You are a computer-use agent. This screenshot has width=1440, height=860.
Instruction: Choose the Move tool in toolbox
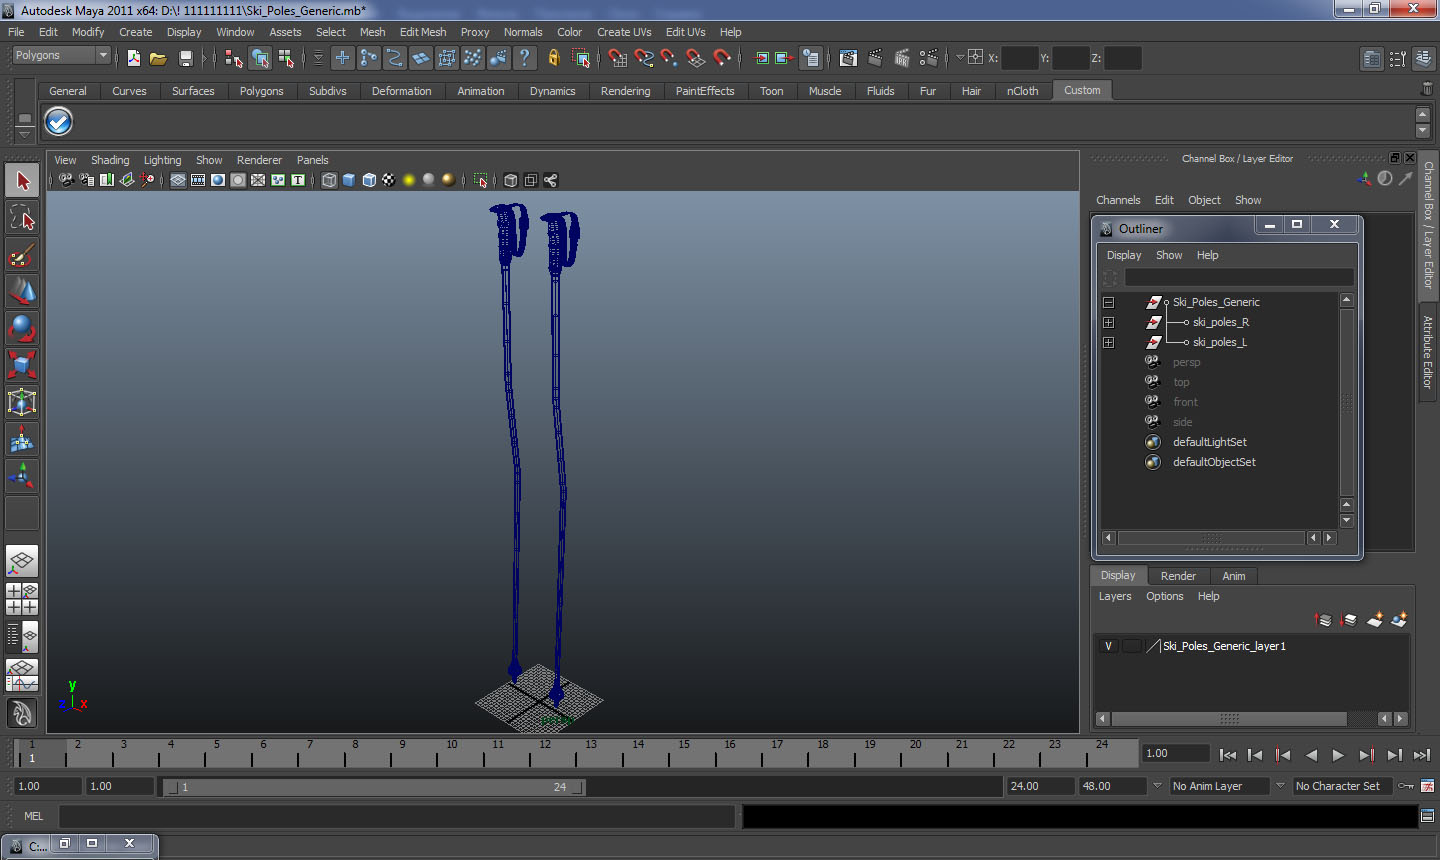coord(22,291)
